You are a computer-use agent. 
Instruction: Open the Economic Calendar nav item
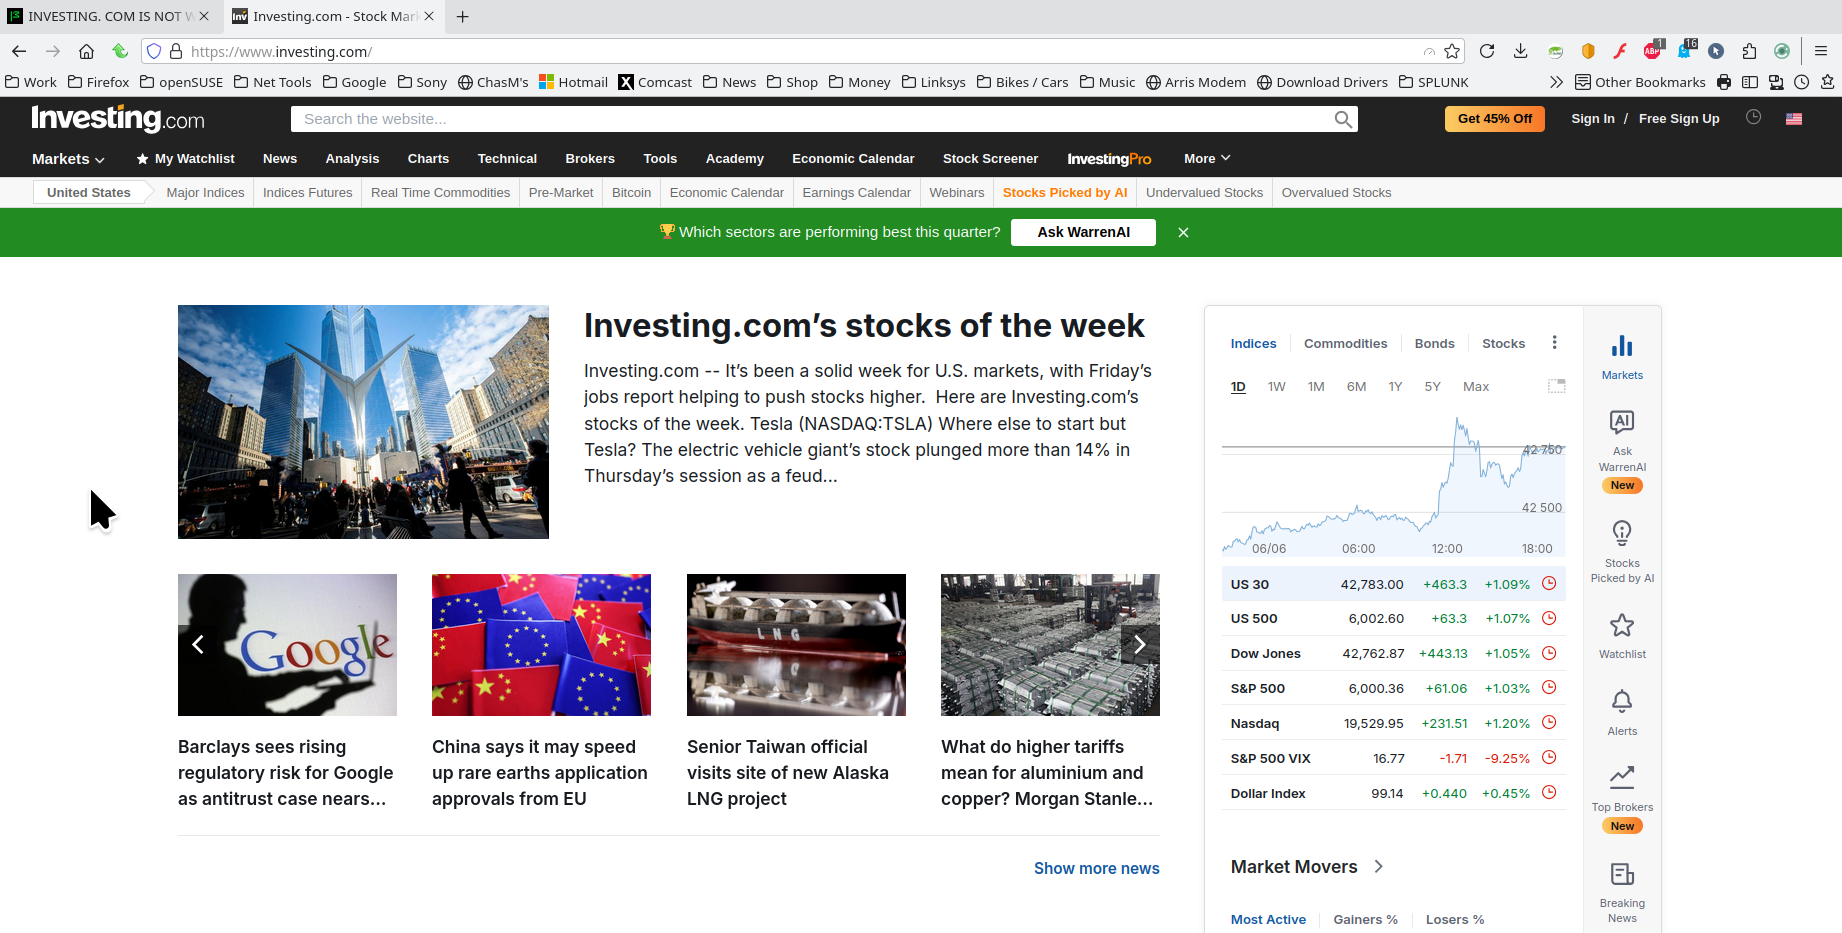853,159
